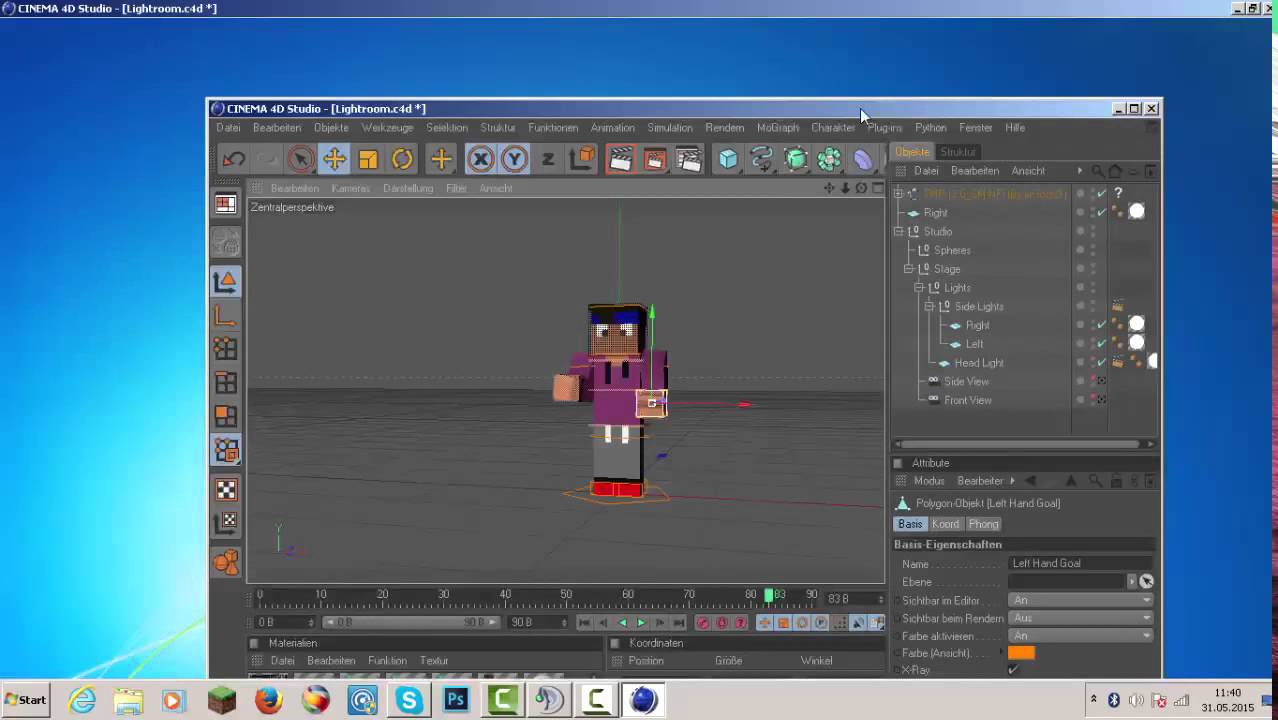Toggle the X-Ray checkbox
1278x720 pixels.
pyautogui.click(x=1014, y=670)
